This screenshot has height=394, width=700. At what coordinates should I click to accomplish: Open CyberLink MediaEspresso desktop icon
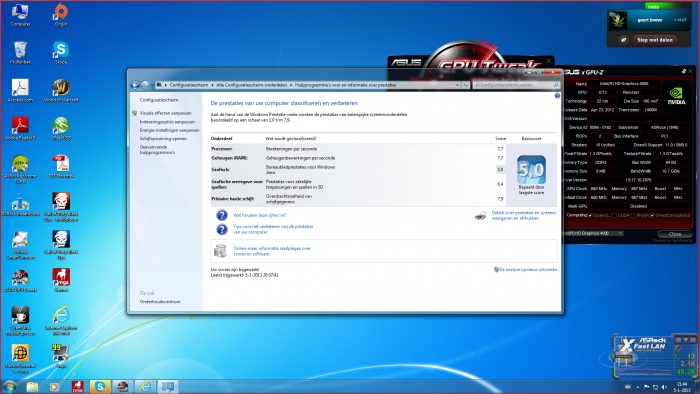[x=20, y=320]
